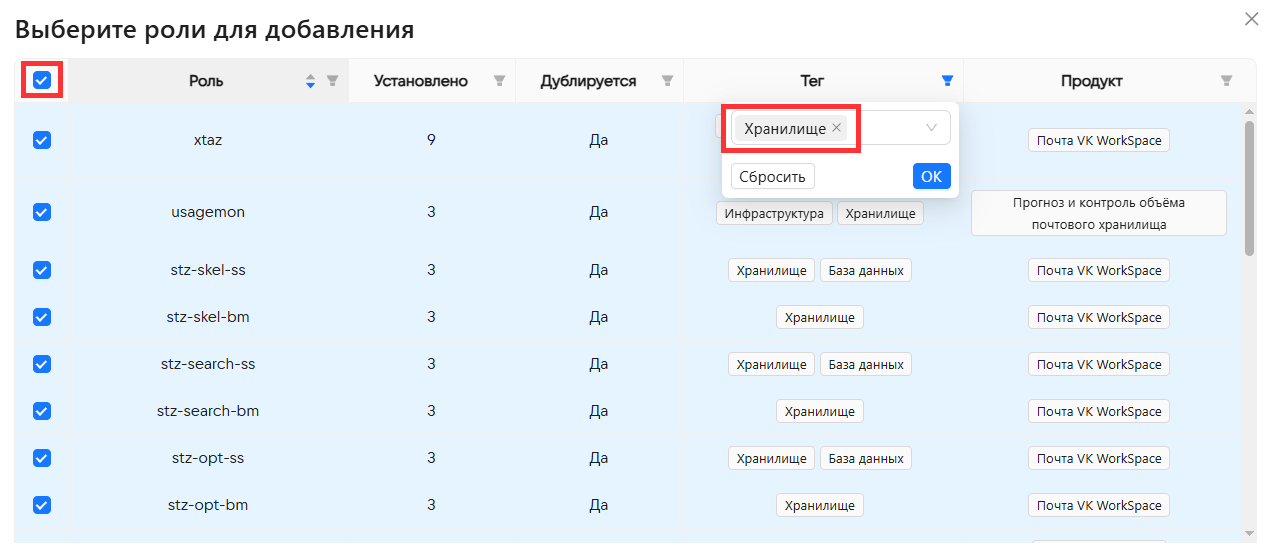Open the Дублируется column filter icon
Screen dimensions: 1271x553
(667, 81)
